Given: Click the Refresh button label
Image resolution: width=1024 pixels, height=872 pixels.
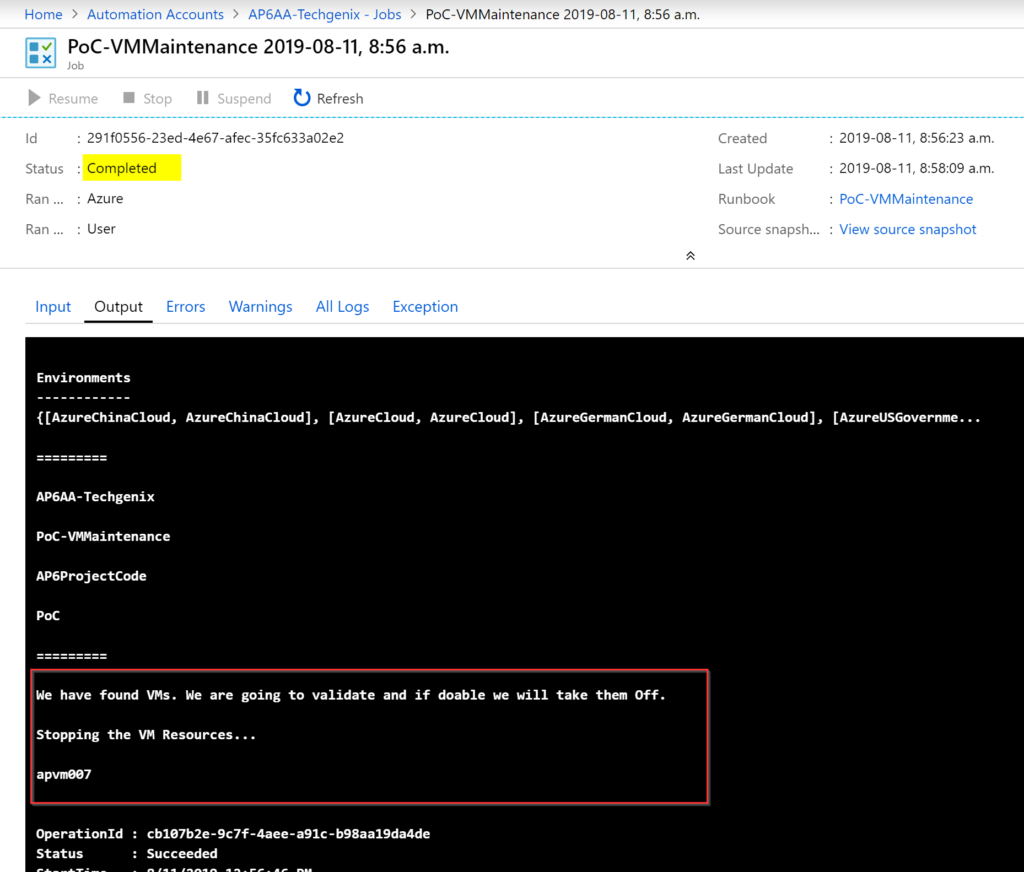Looking at the screenshot, I should pyautogui.click(x=340, y=99).
